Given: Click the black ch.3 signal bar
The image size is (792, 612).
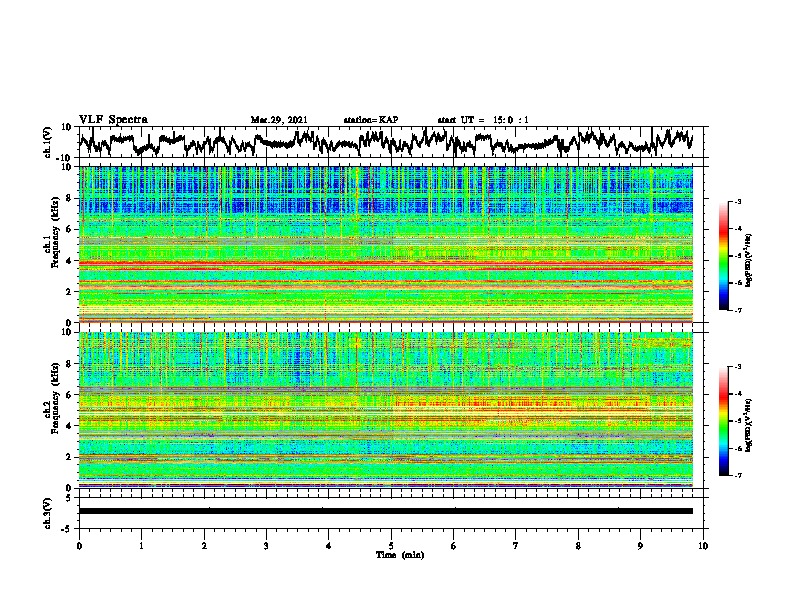Looking at the screenshot, I should [x=386, y=511].
